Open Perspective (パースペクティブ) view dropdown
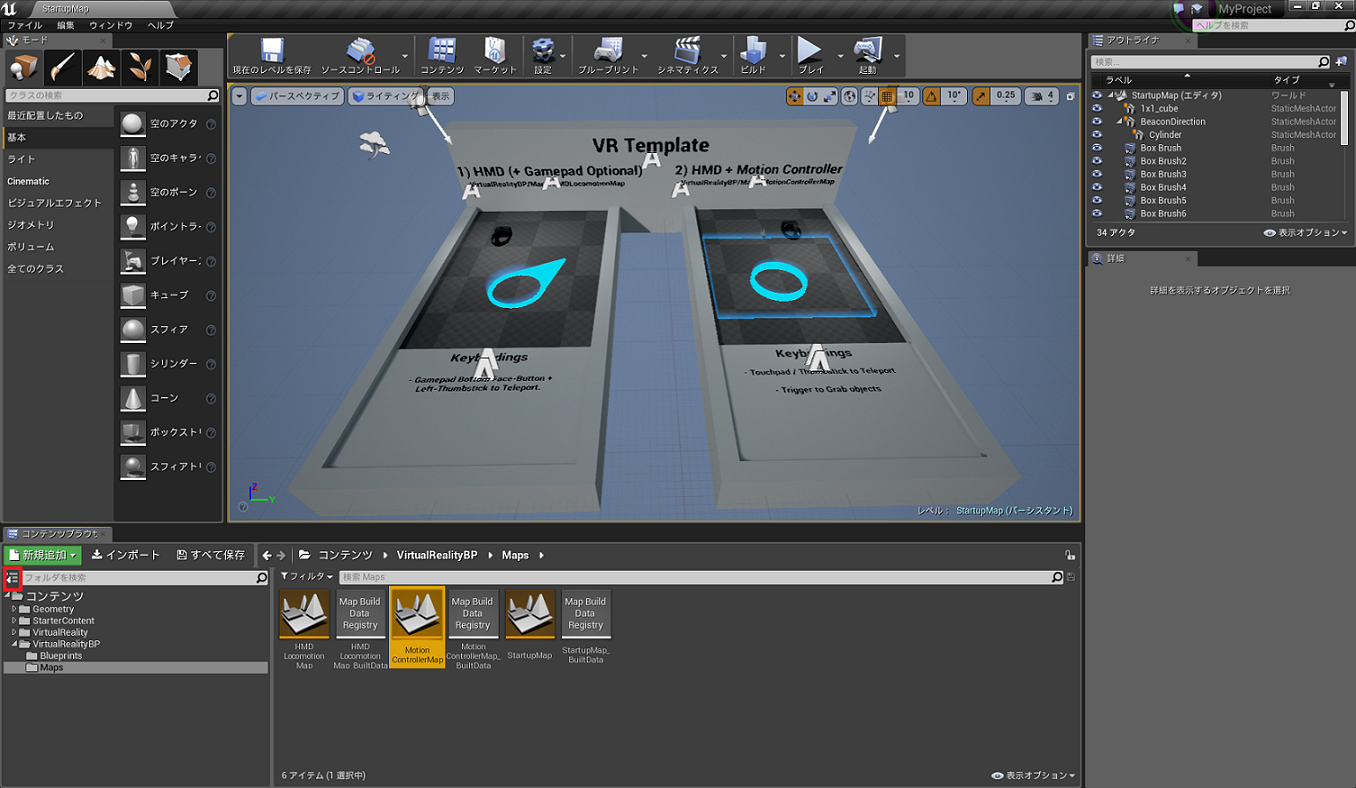 click(x=297, y=96)
